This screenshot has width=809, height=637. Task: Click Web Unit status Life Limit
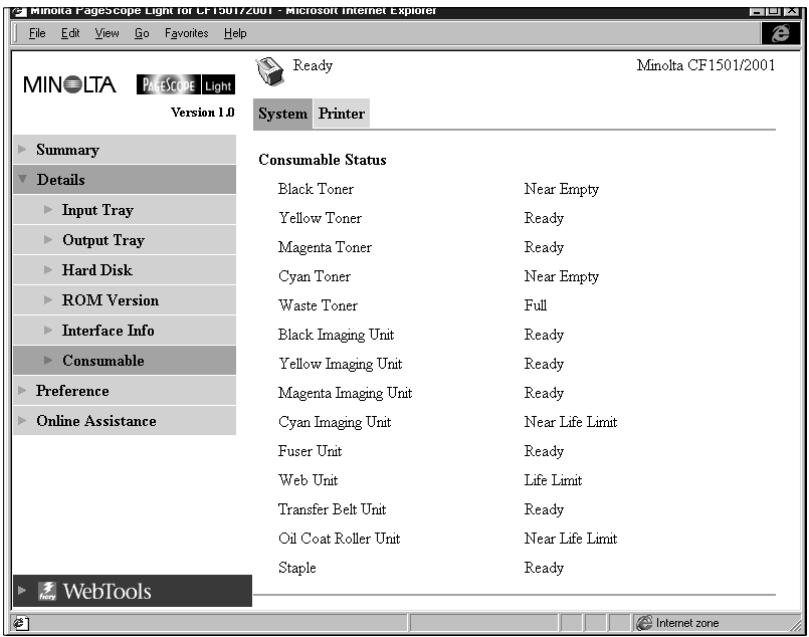[x=553, y=480]
